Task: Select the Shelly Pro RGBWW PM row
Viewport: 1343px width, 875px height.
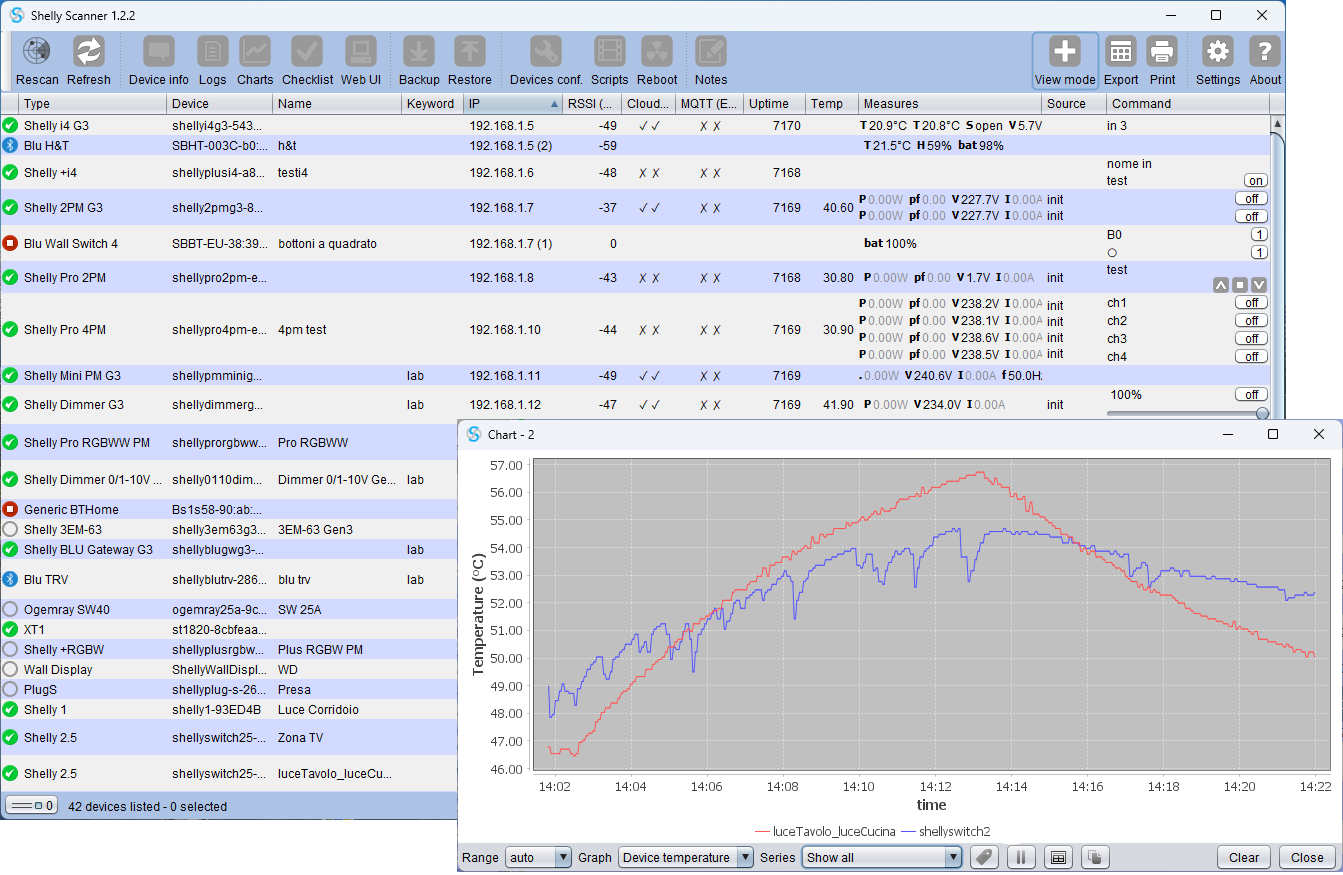Action: tap(230, 442)
